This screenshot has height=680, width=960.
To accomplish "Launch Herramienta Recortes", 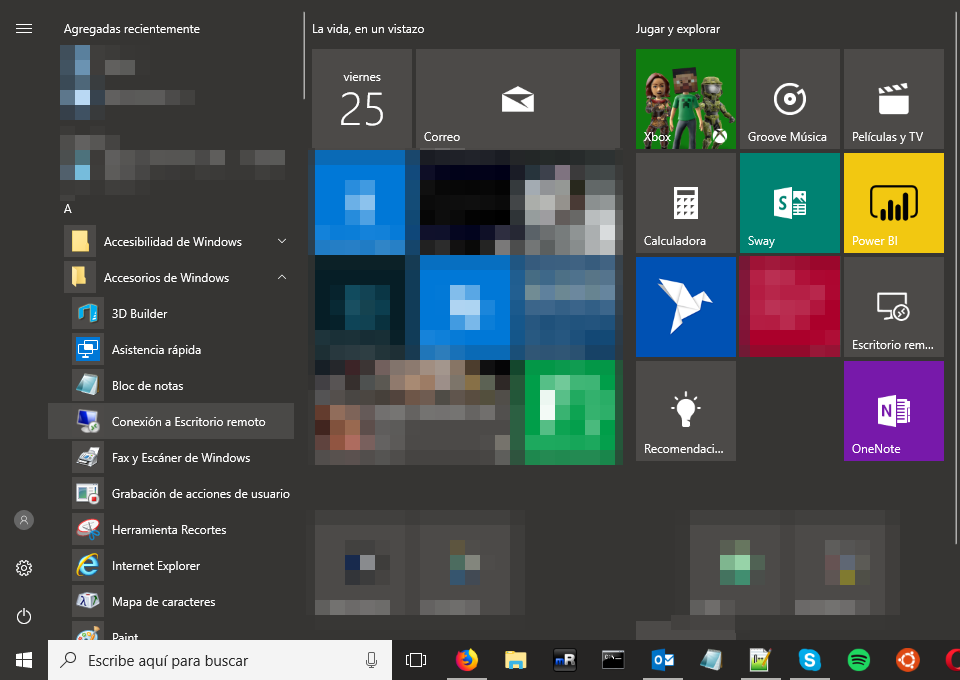I will [x=171, y=530].
